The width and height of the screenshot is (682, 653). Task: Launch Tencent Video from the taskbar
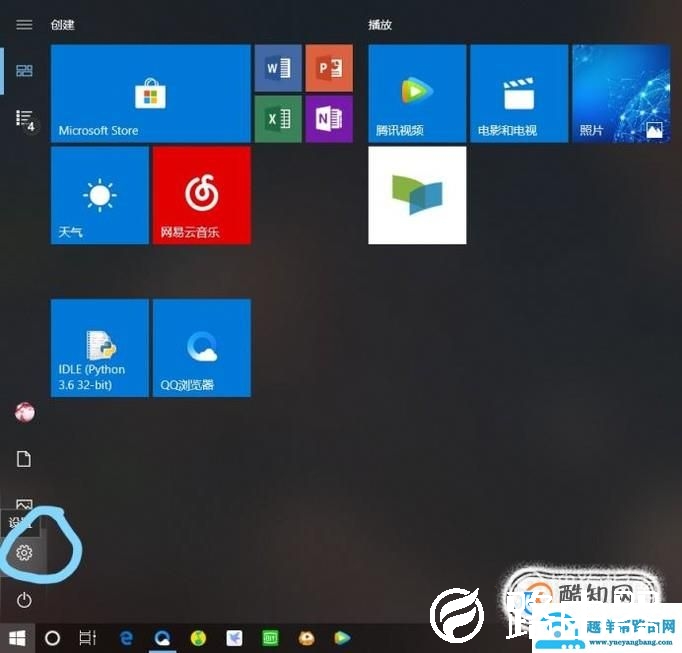[x=342, y=638]
